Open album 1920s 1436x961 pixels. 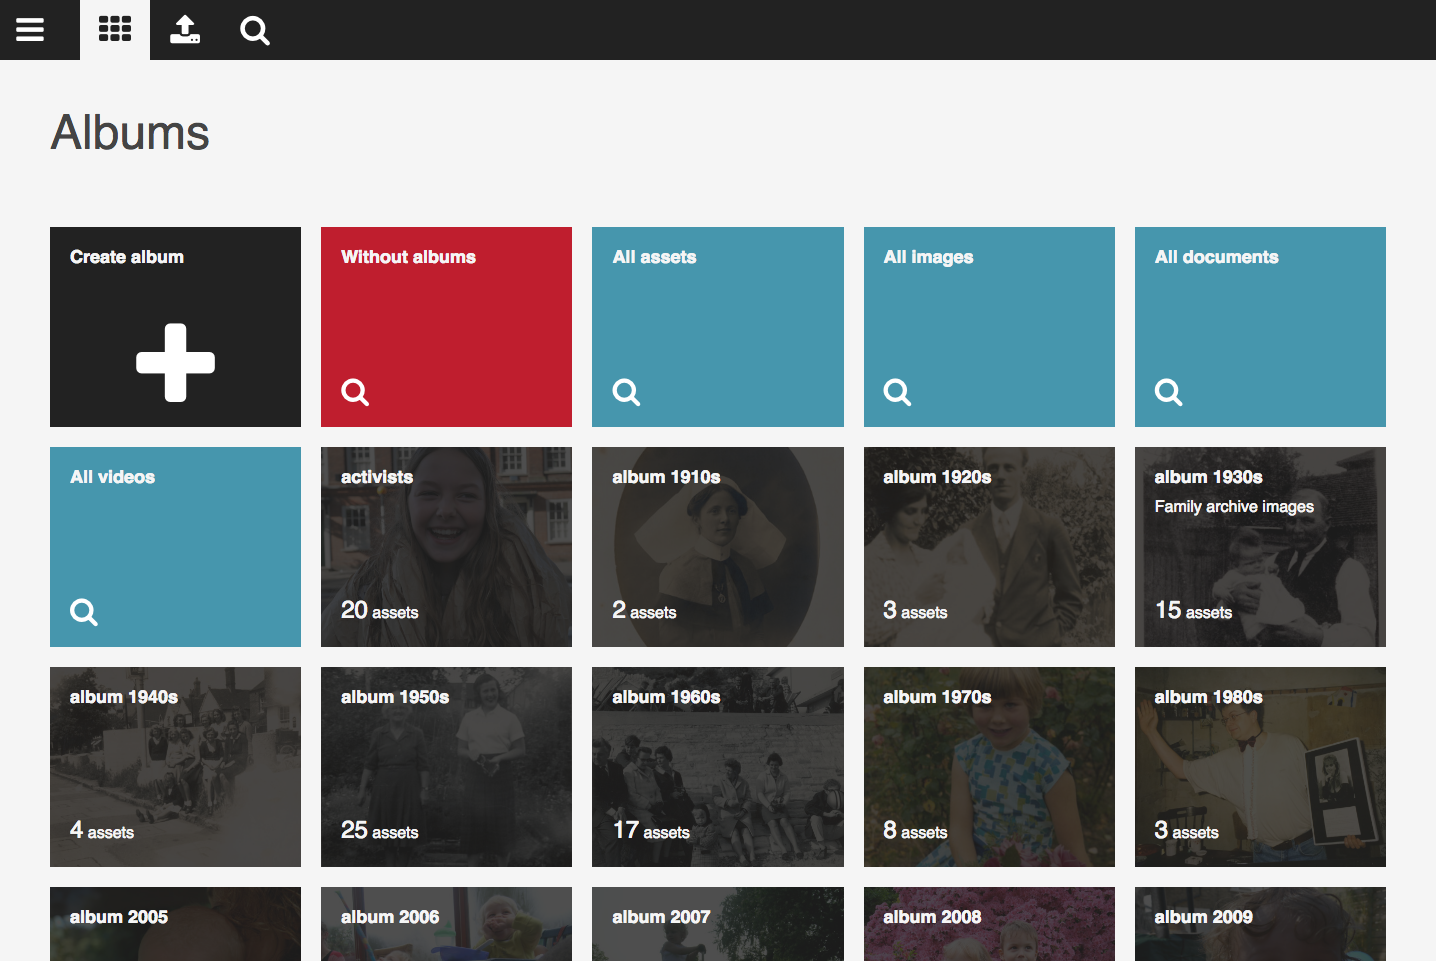pos(989,547)
